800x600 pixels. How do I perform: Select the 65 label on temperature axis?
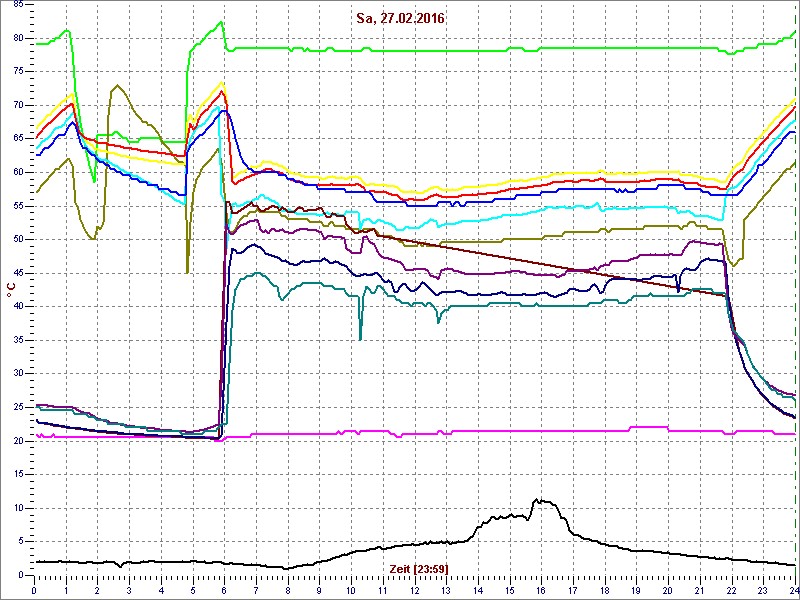pos(17,139)
